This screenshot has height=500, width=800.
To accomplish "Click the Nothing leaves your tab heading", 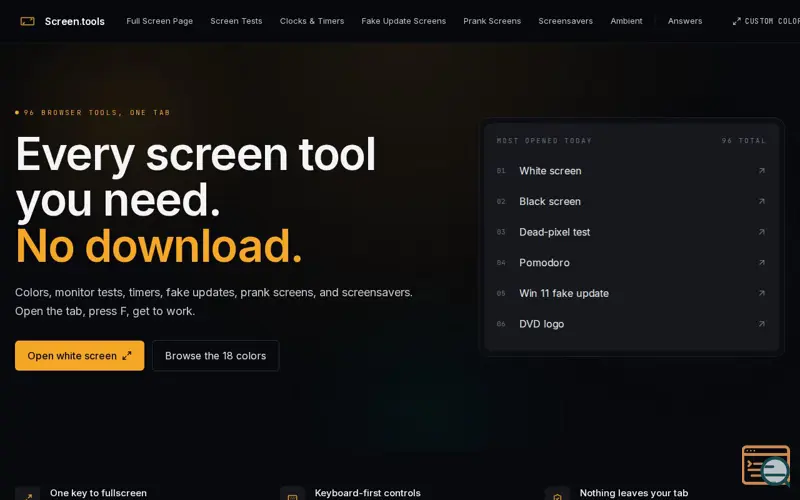I will (x=634, y=493).
